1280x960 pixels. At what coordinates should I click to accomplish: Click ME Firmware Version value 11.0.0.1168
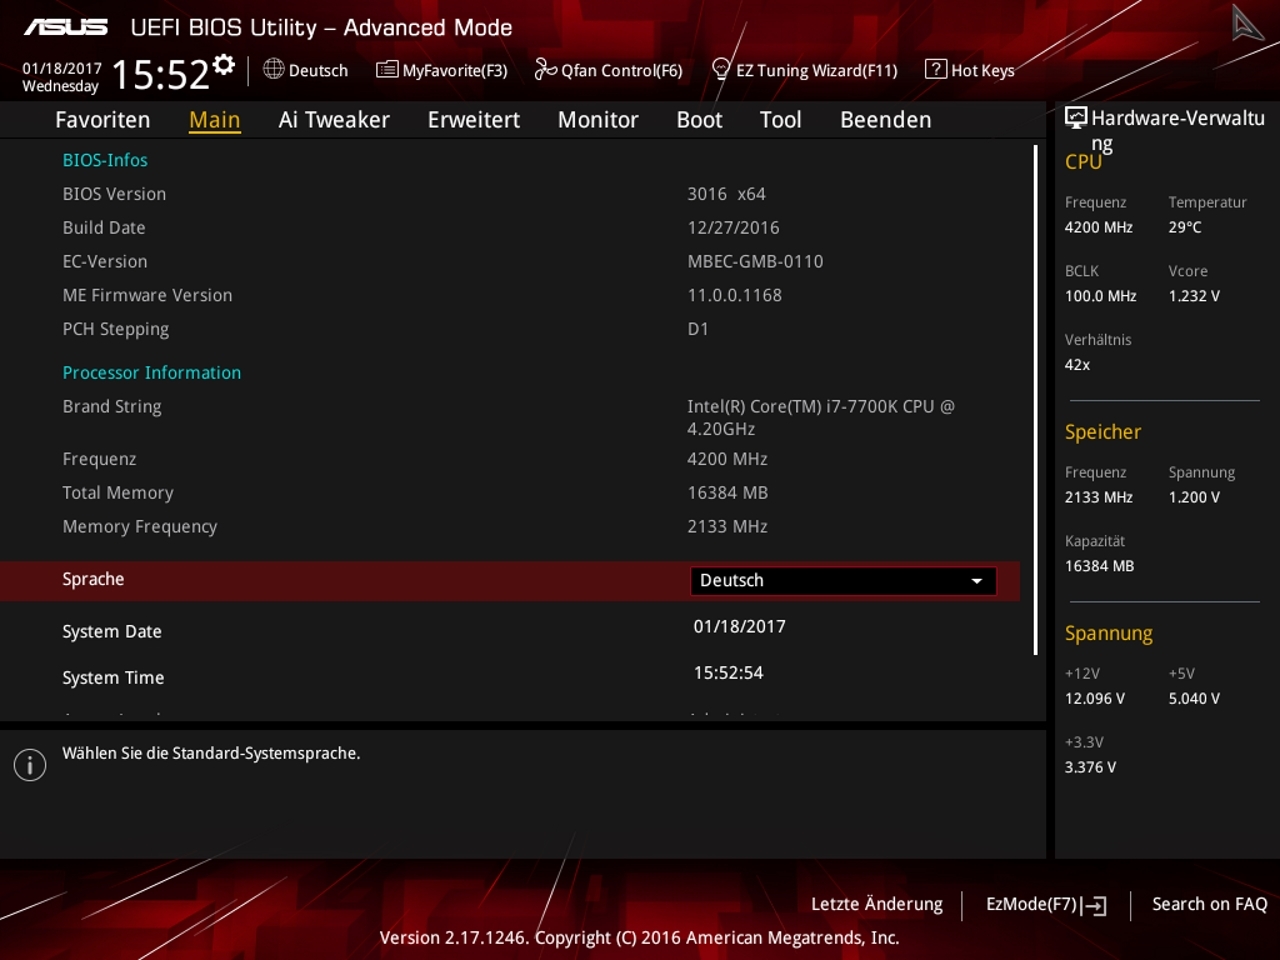pos(734,296)
